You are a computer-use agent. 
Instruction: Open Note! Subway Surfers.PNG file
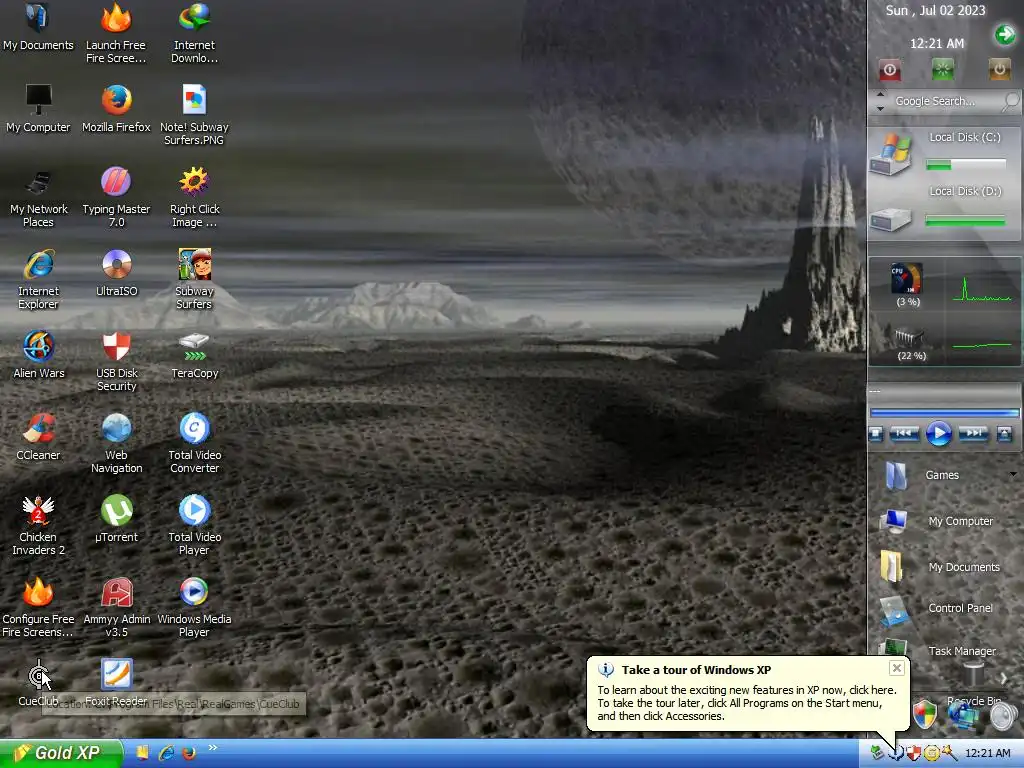(194, 115)
